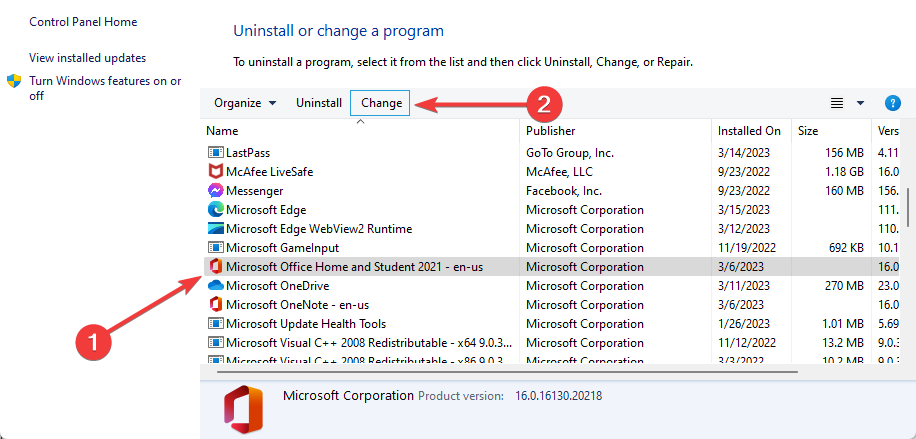Click the Office Home and Student icon
The image size is (916, 439).
pyautogui.click(x=216, y=267)
